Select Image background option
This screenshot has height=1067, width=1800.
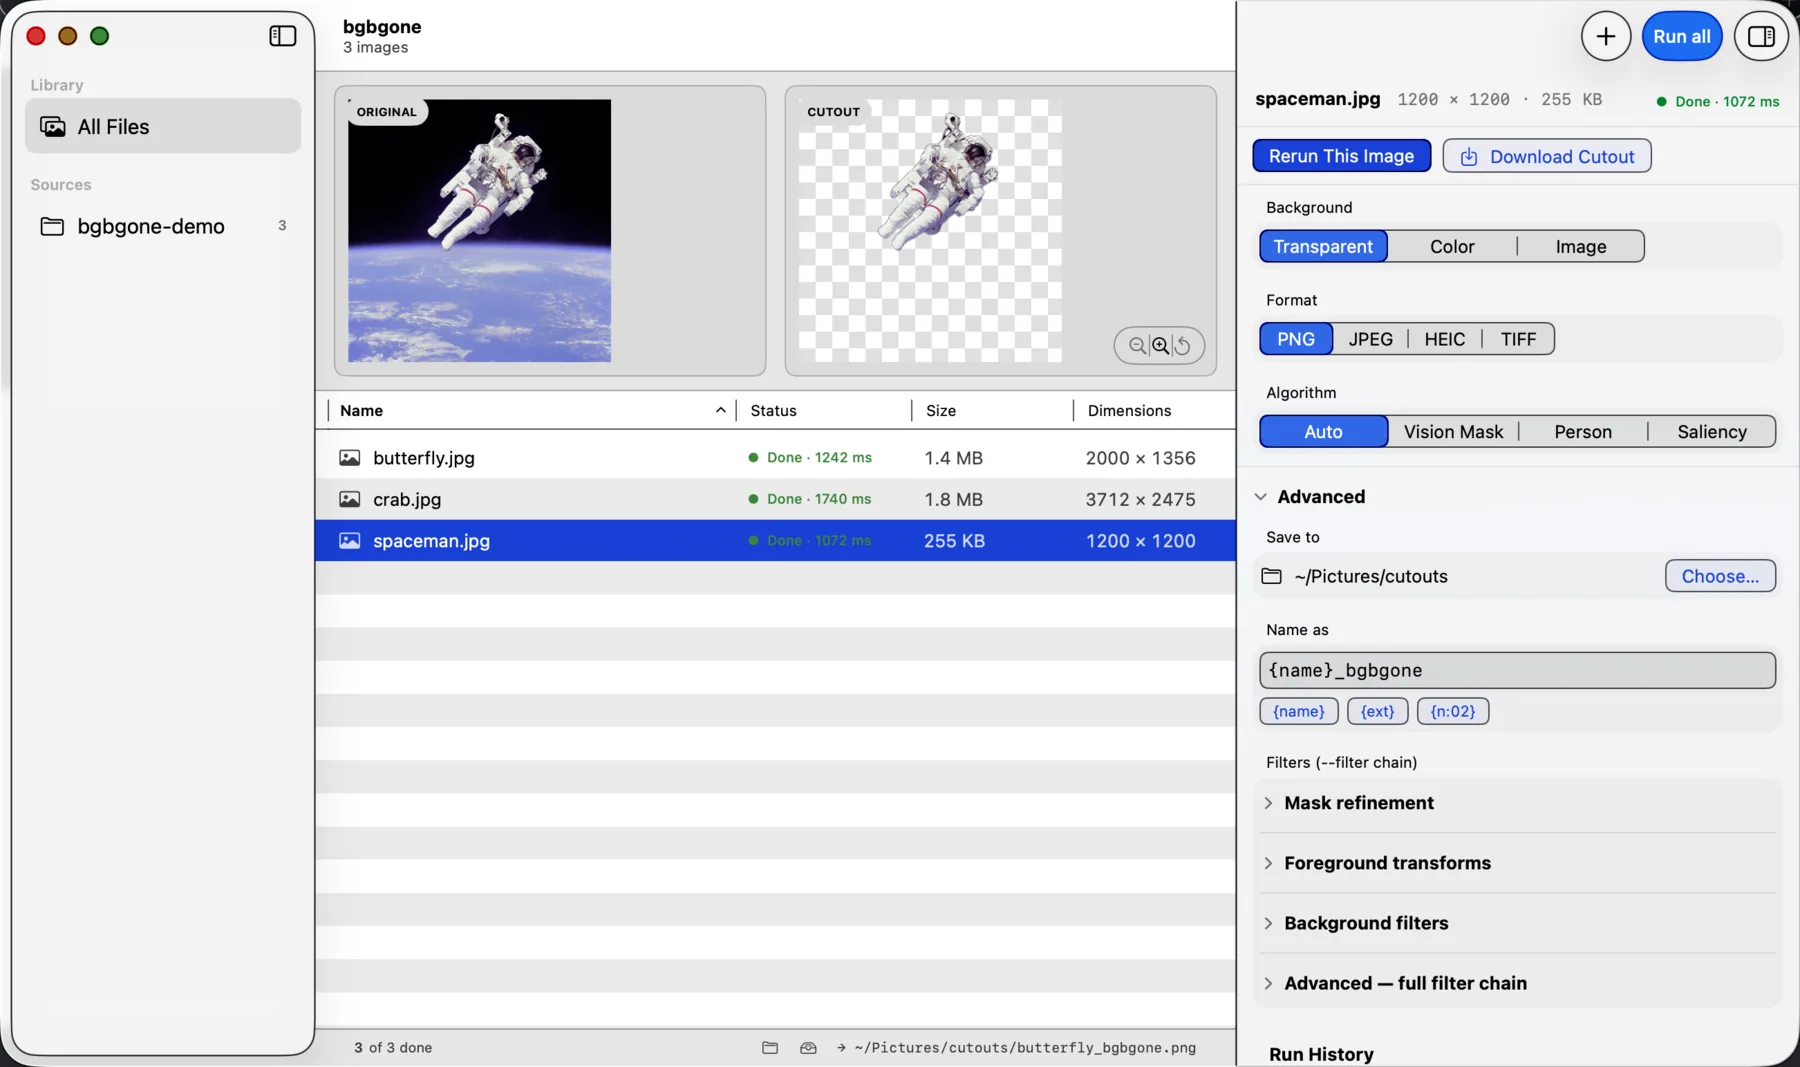coord(1580,246)
